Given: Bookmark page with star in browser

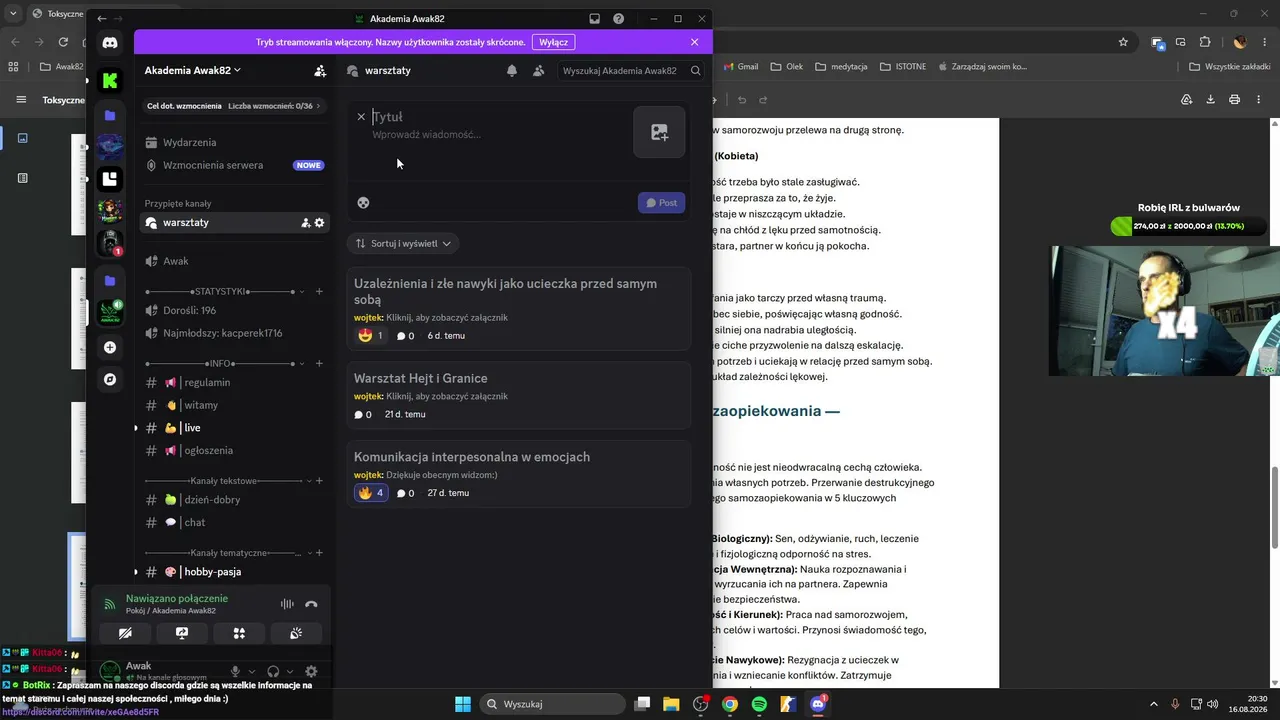Looking at the screenshot, I should [x=1123, y=42].
